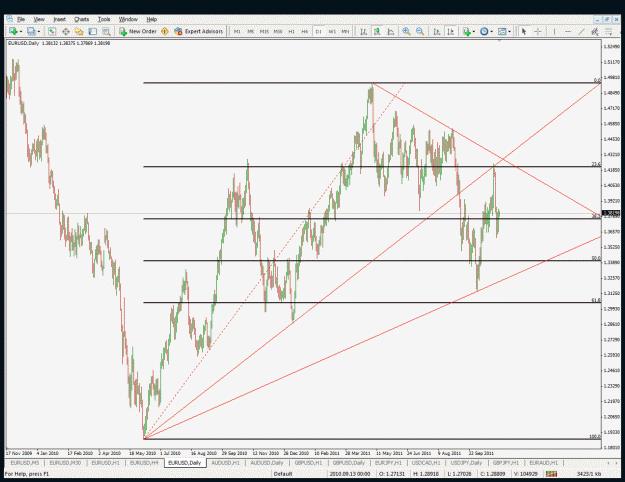Select the Vertical Line drawing tool

tap(554, 31)
